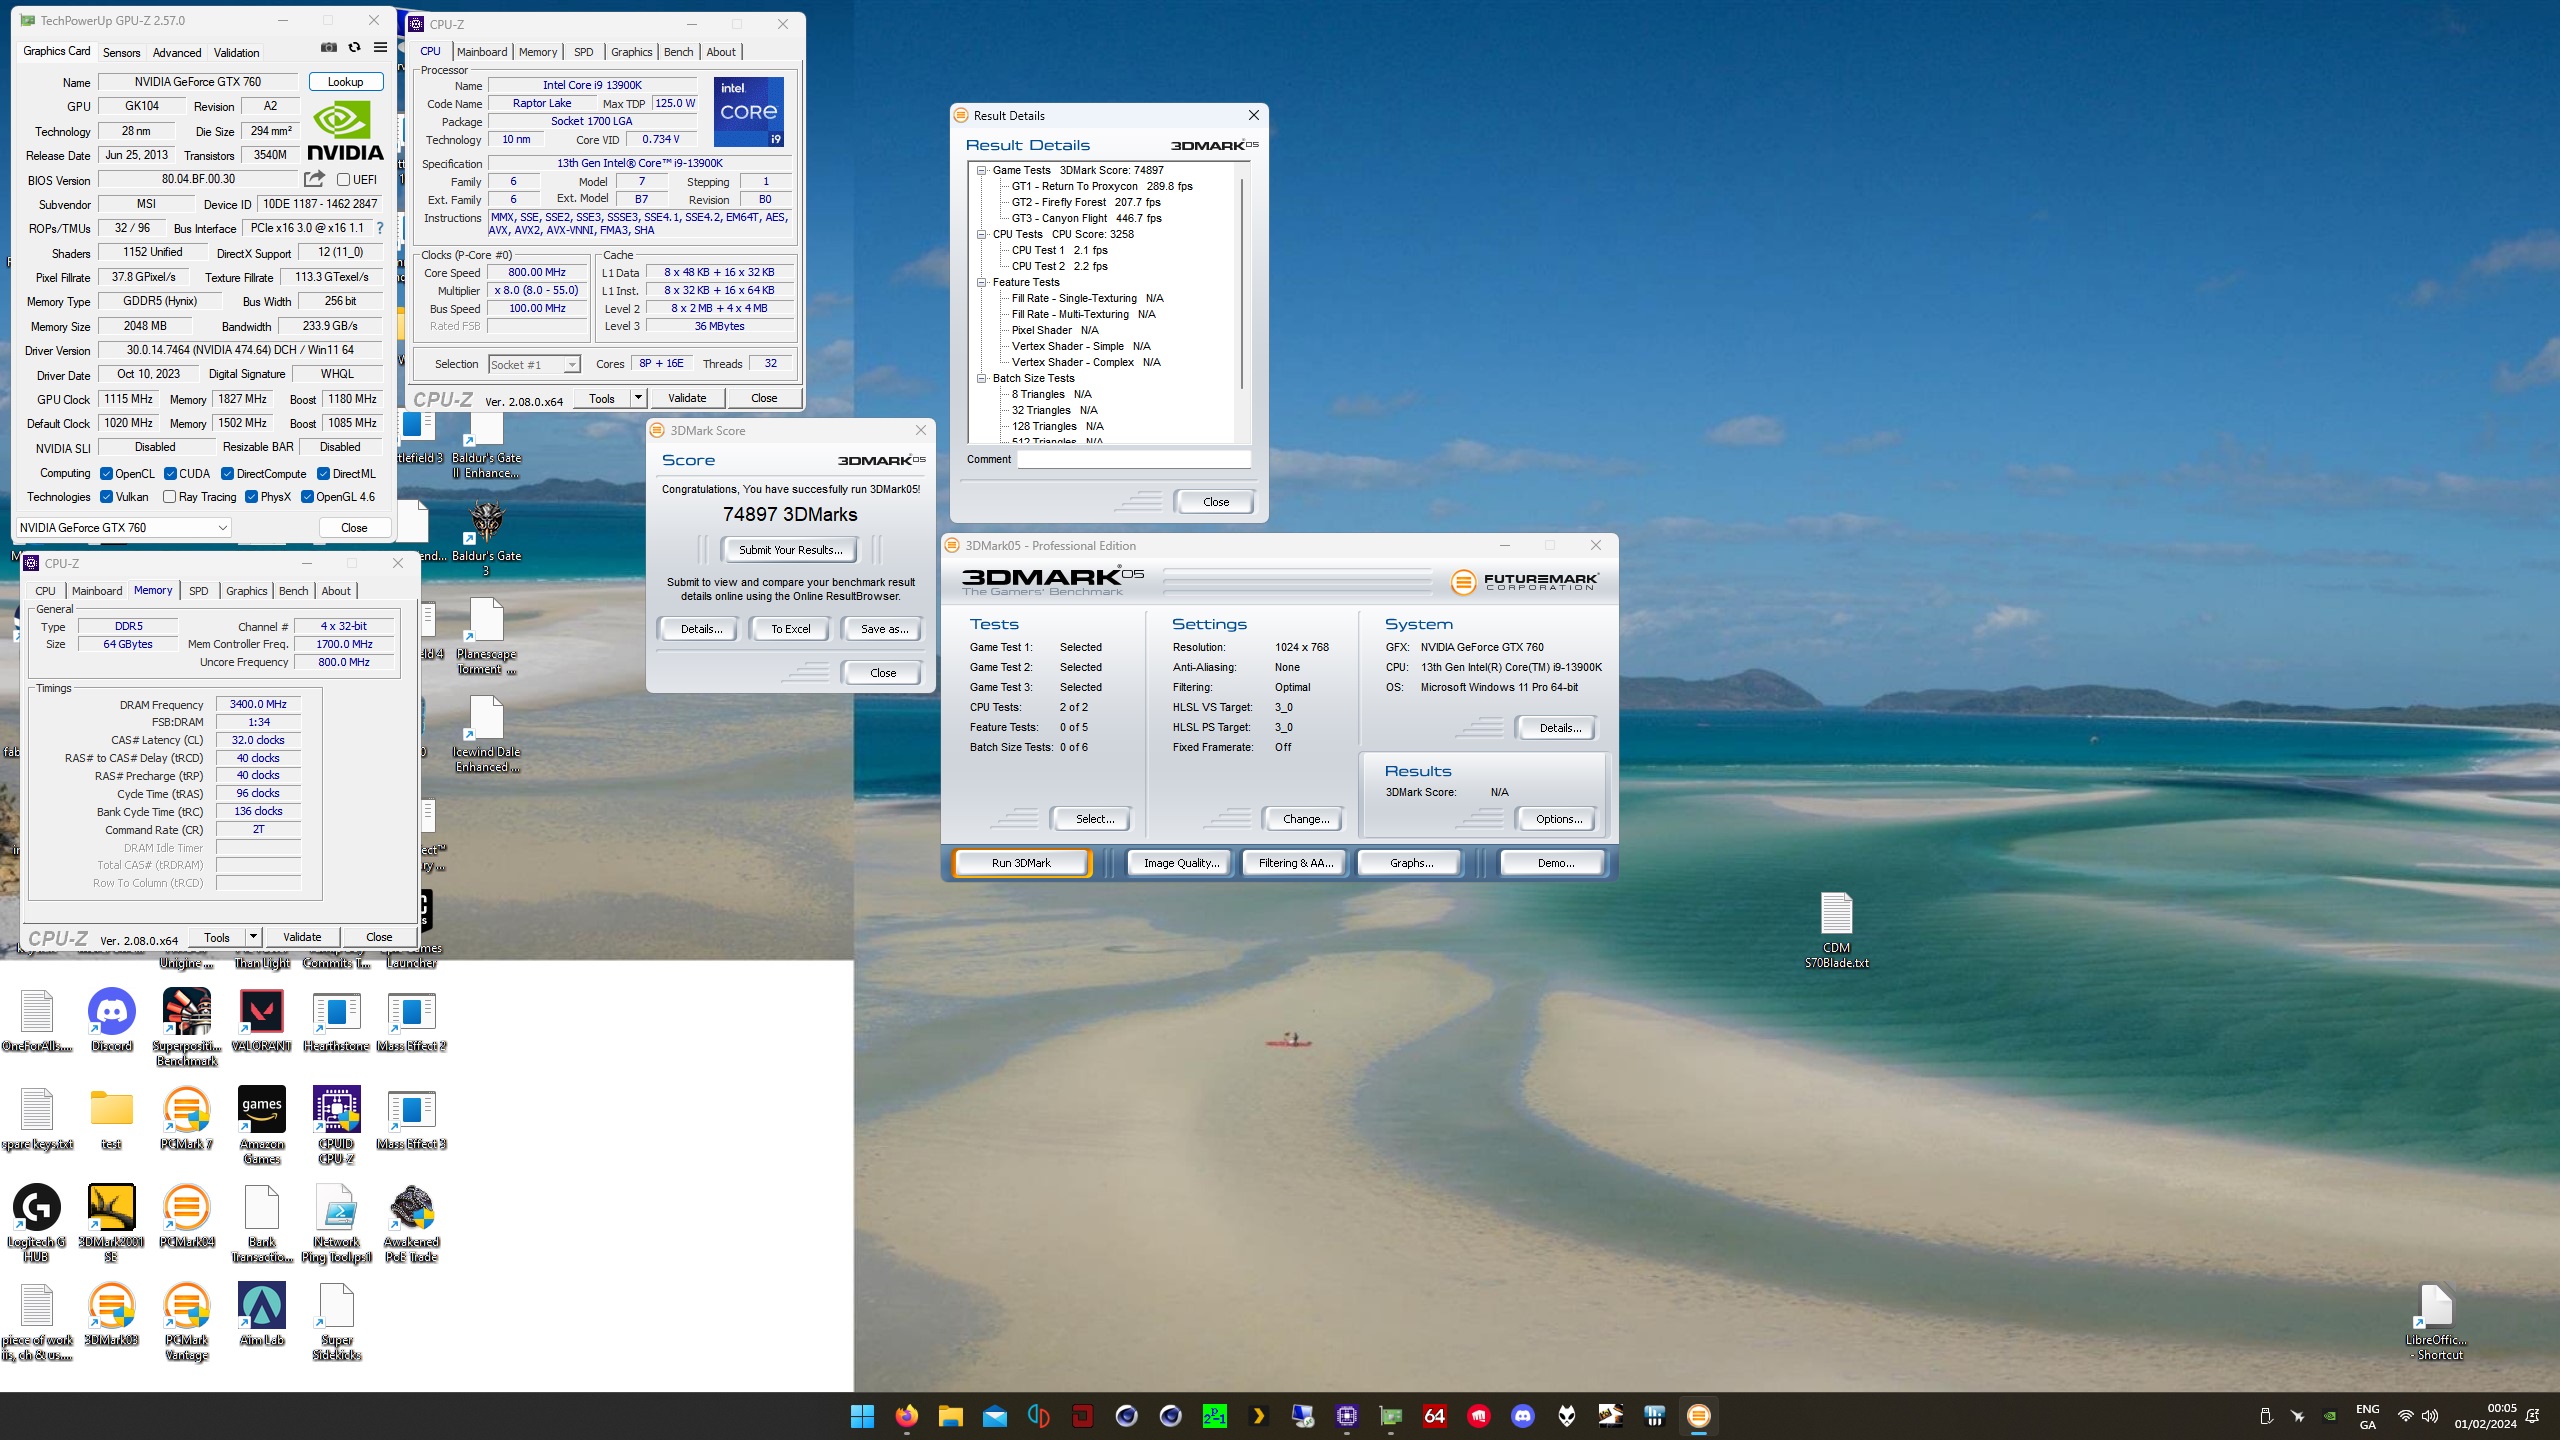Switch to the Validation tab in GPU-Z
This screenshot has height=1440, width=2560.
coord(236,52)
